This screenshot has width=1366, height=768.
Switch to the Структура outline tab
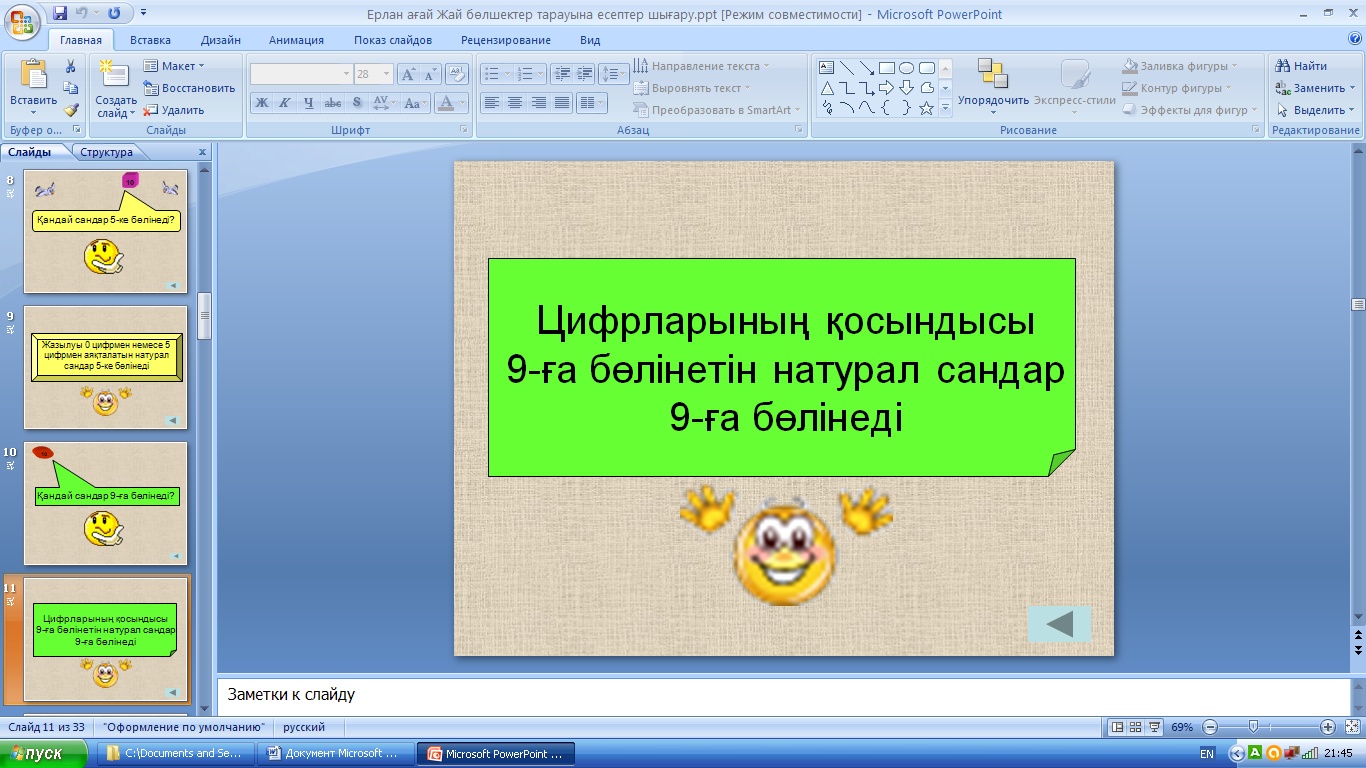[x=107, y=152]
